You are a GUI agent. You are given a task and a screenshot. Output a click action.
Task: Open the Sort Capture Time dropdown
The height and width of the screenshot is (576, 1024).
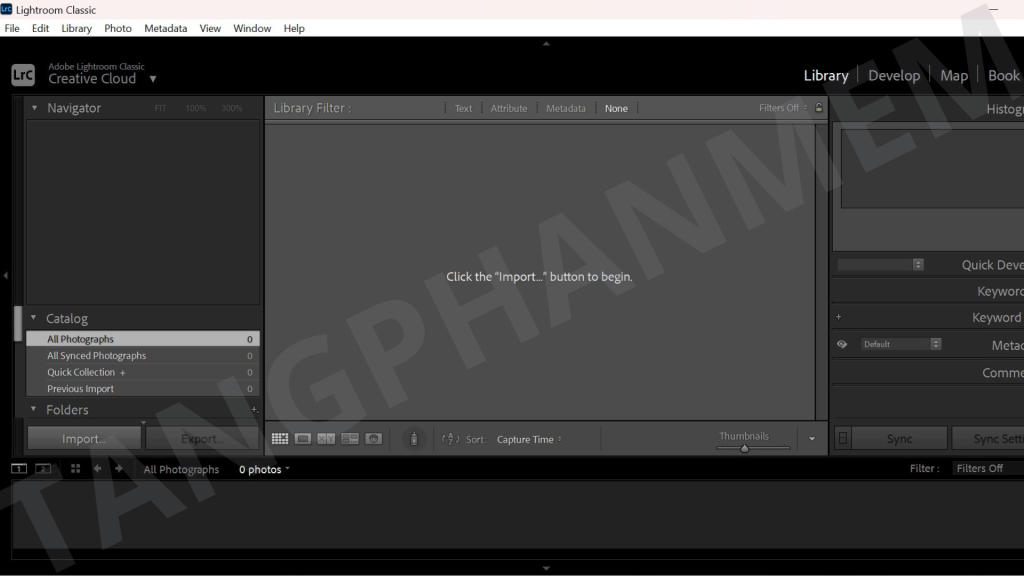tap(529, 440)
